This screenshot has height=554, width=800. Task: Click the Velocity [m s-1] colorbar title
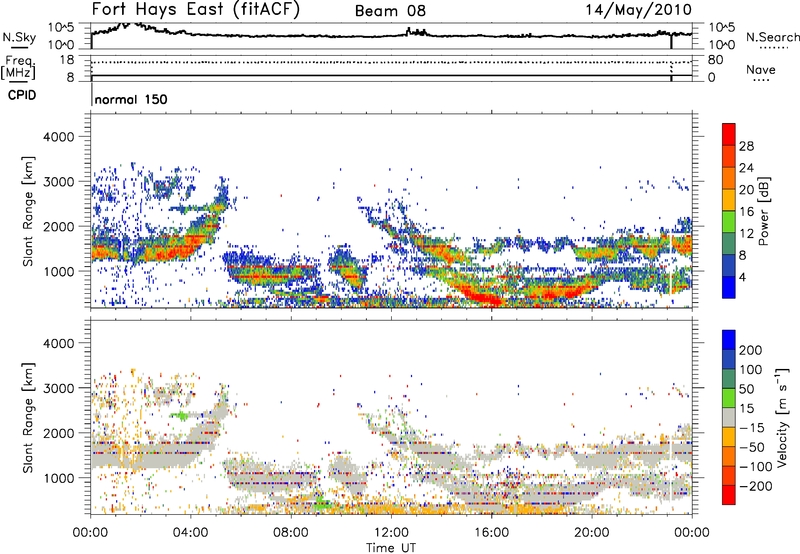782,417
